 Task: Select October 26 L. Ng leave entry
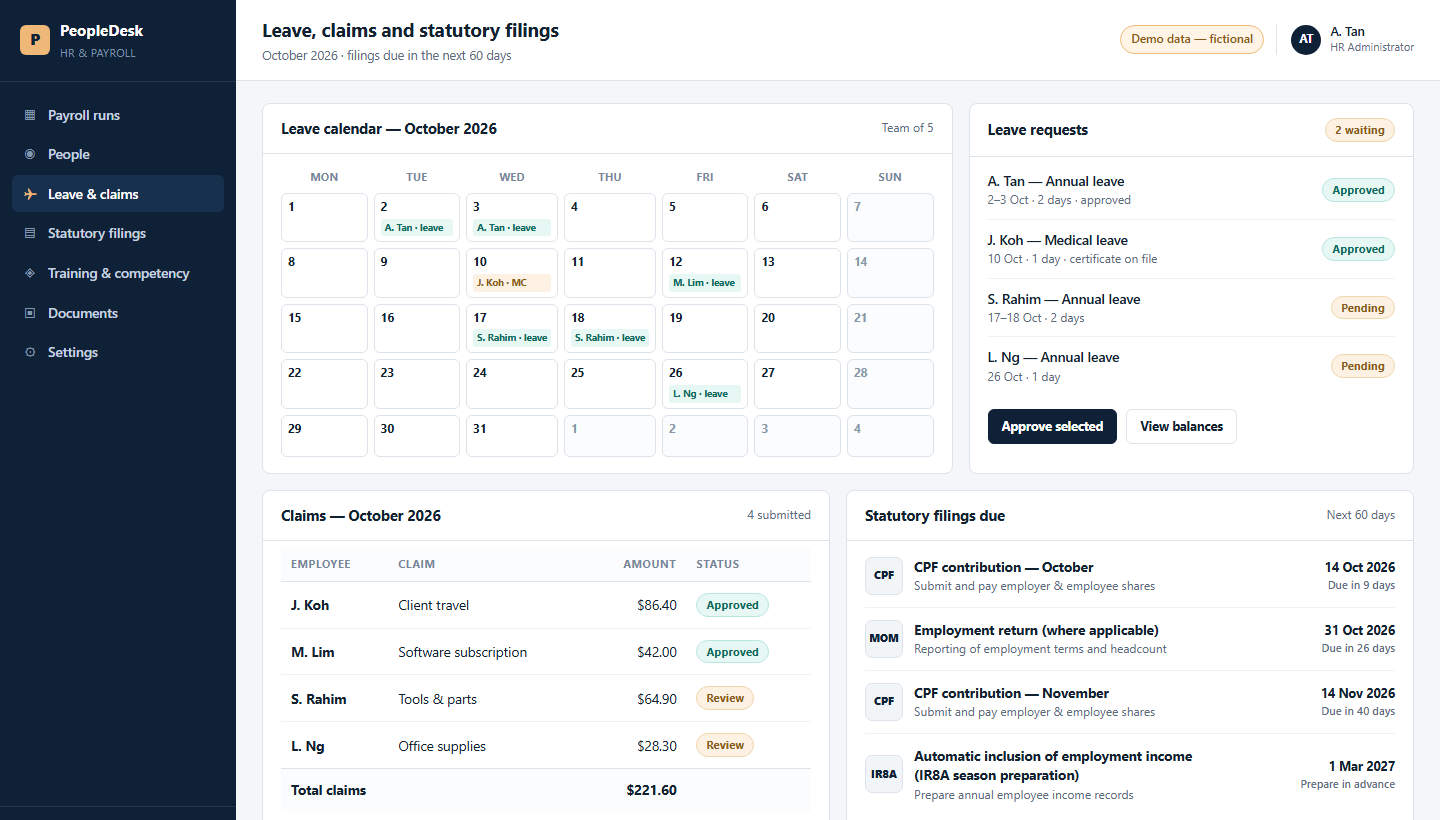pos(705,394)
